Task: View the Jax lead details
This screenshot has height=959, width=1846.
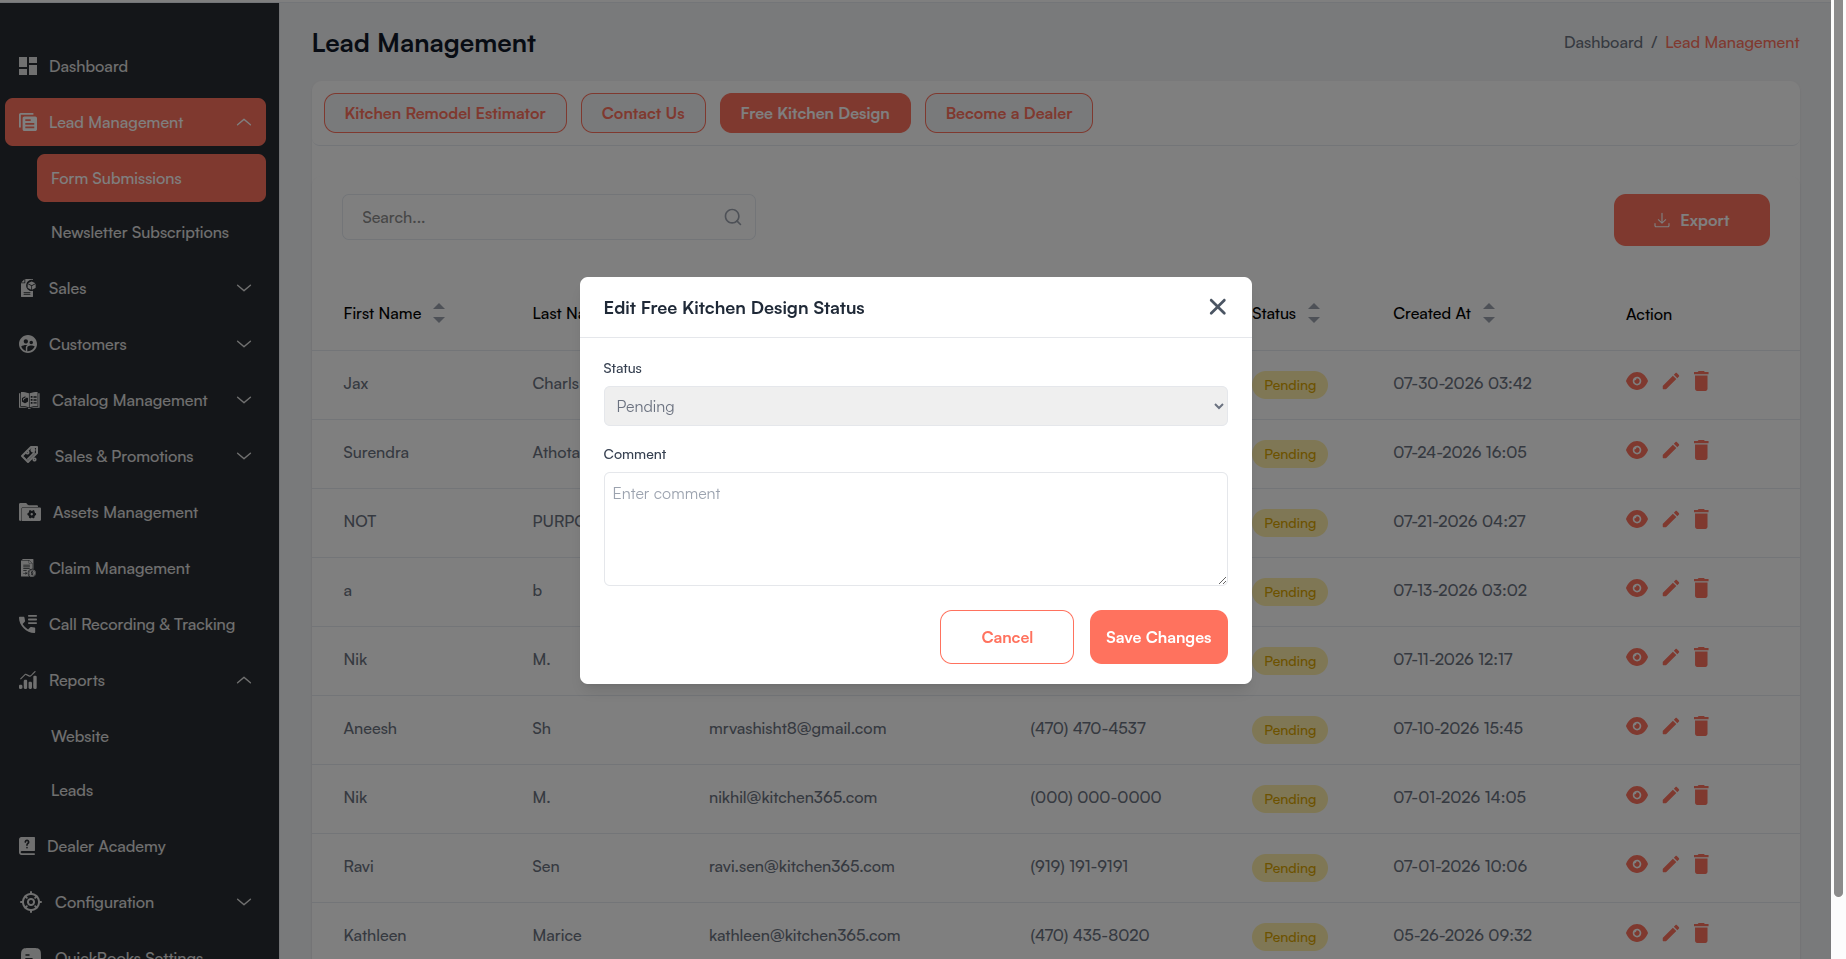Action: pyautogui.click(x=1637, y=381)
